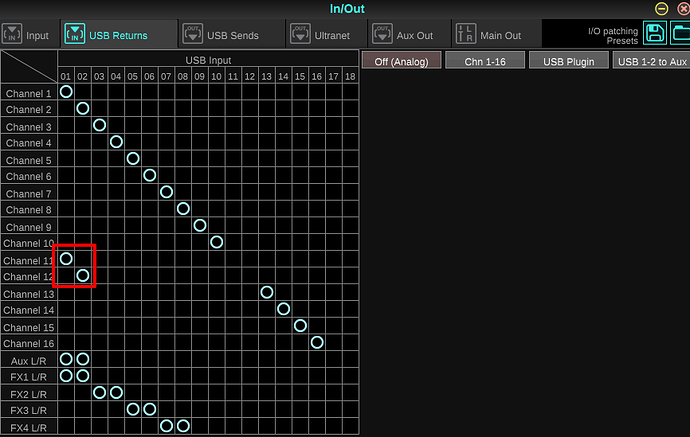
Task: Open the I/O patching preset folder
Action: pyautogui.click(x=680, y=34)
